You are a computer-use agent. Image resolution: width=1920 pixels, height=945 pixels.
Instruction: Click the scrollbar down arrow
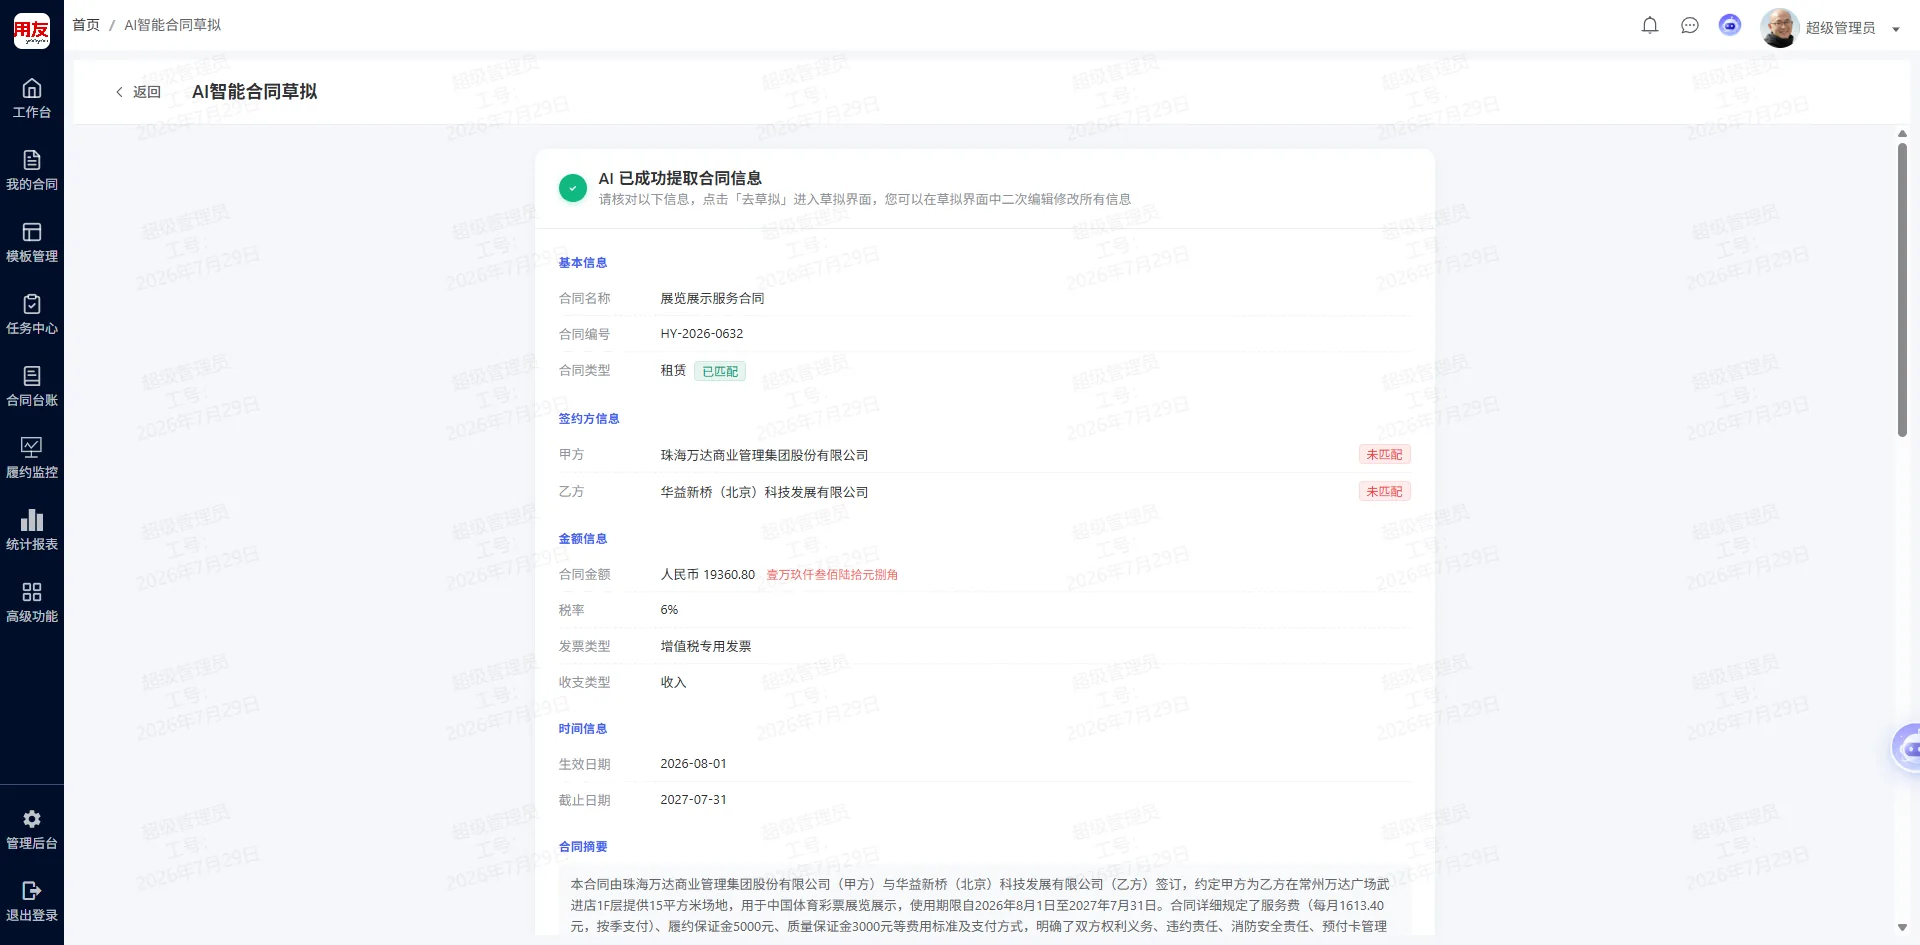click(x=1902, y=928)
